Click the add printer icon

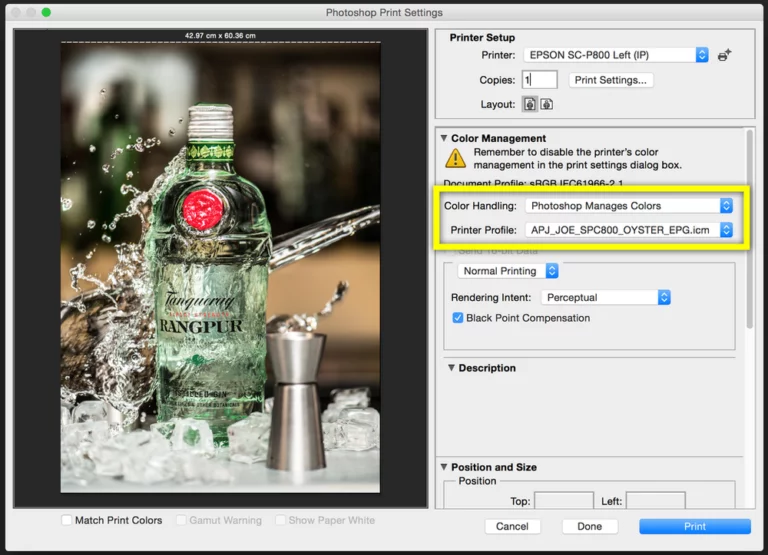click(724, 56)
